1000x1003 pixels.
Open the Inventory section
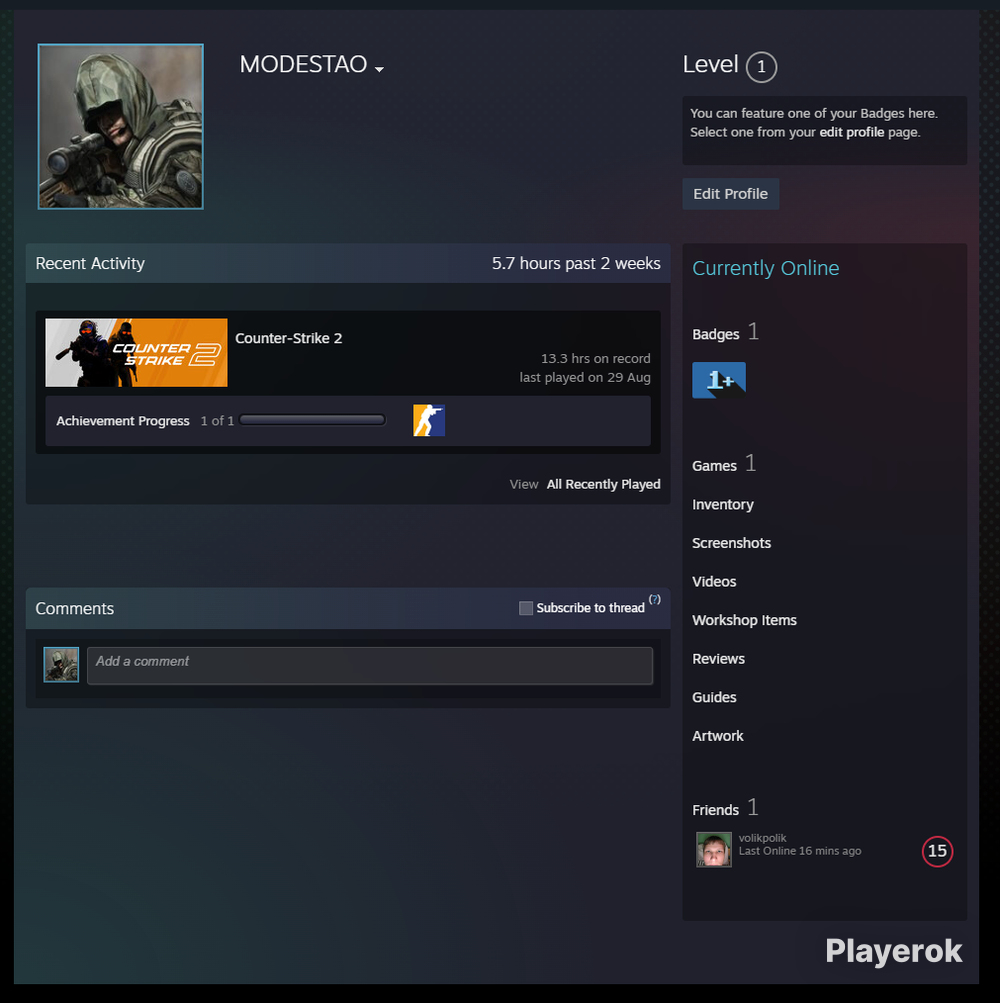(x=722, y=504)
